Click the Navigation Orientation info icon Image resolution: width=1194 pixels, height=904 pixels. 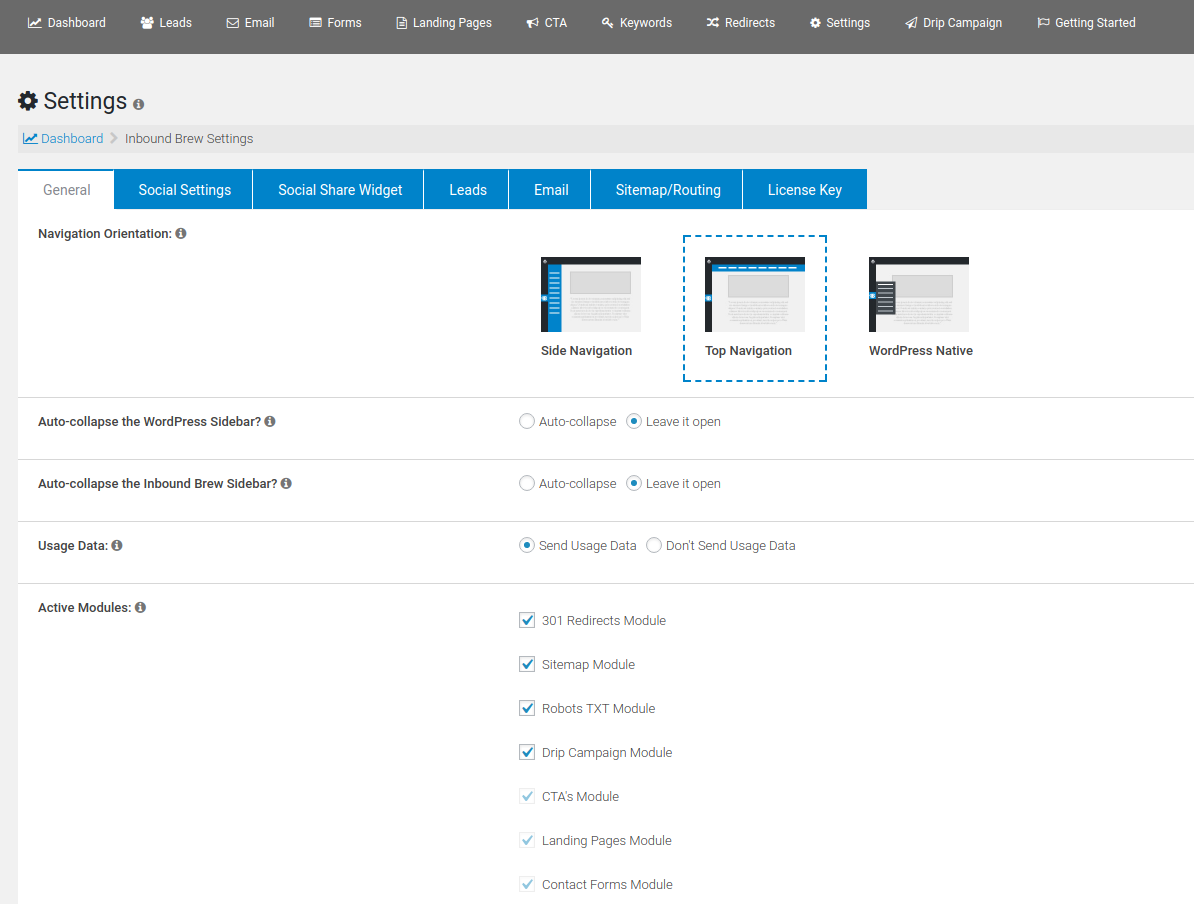pyautogui.click(x=181, y=233)
